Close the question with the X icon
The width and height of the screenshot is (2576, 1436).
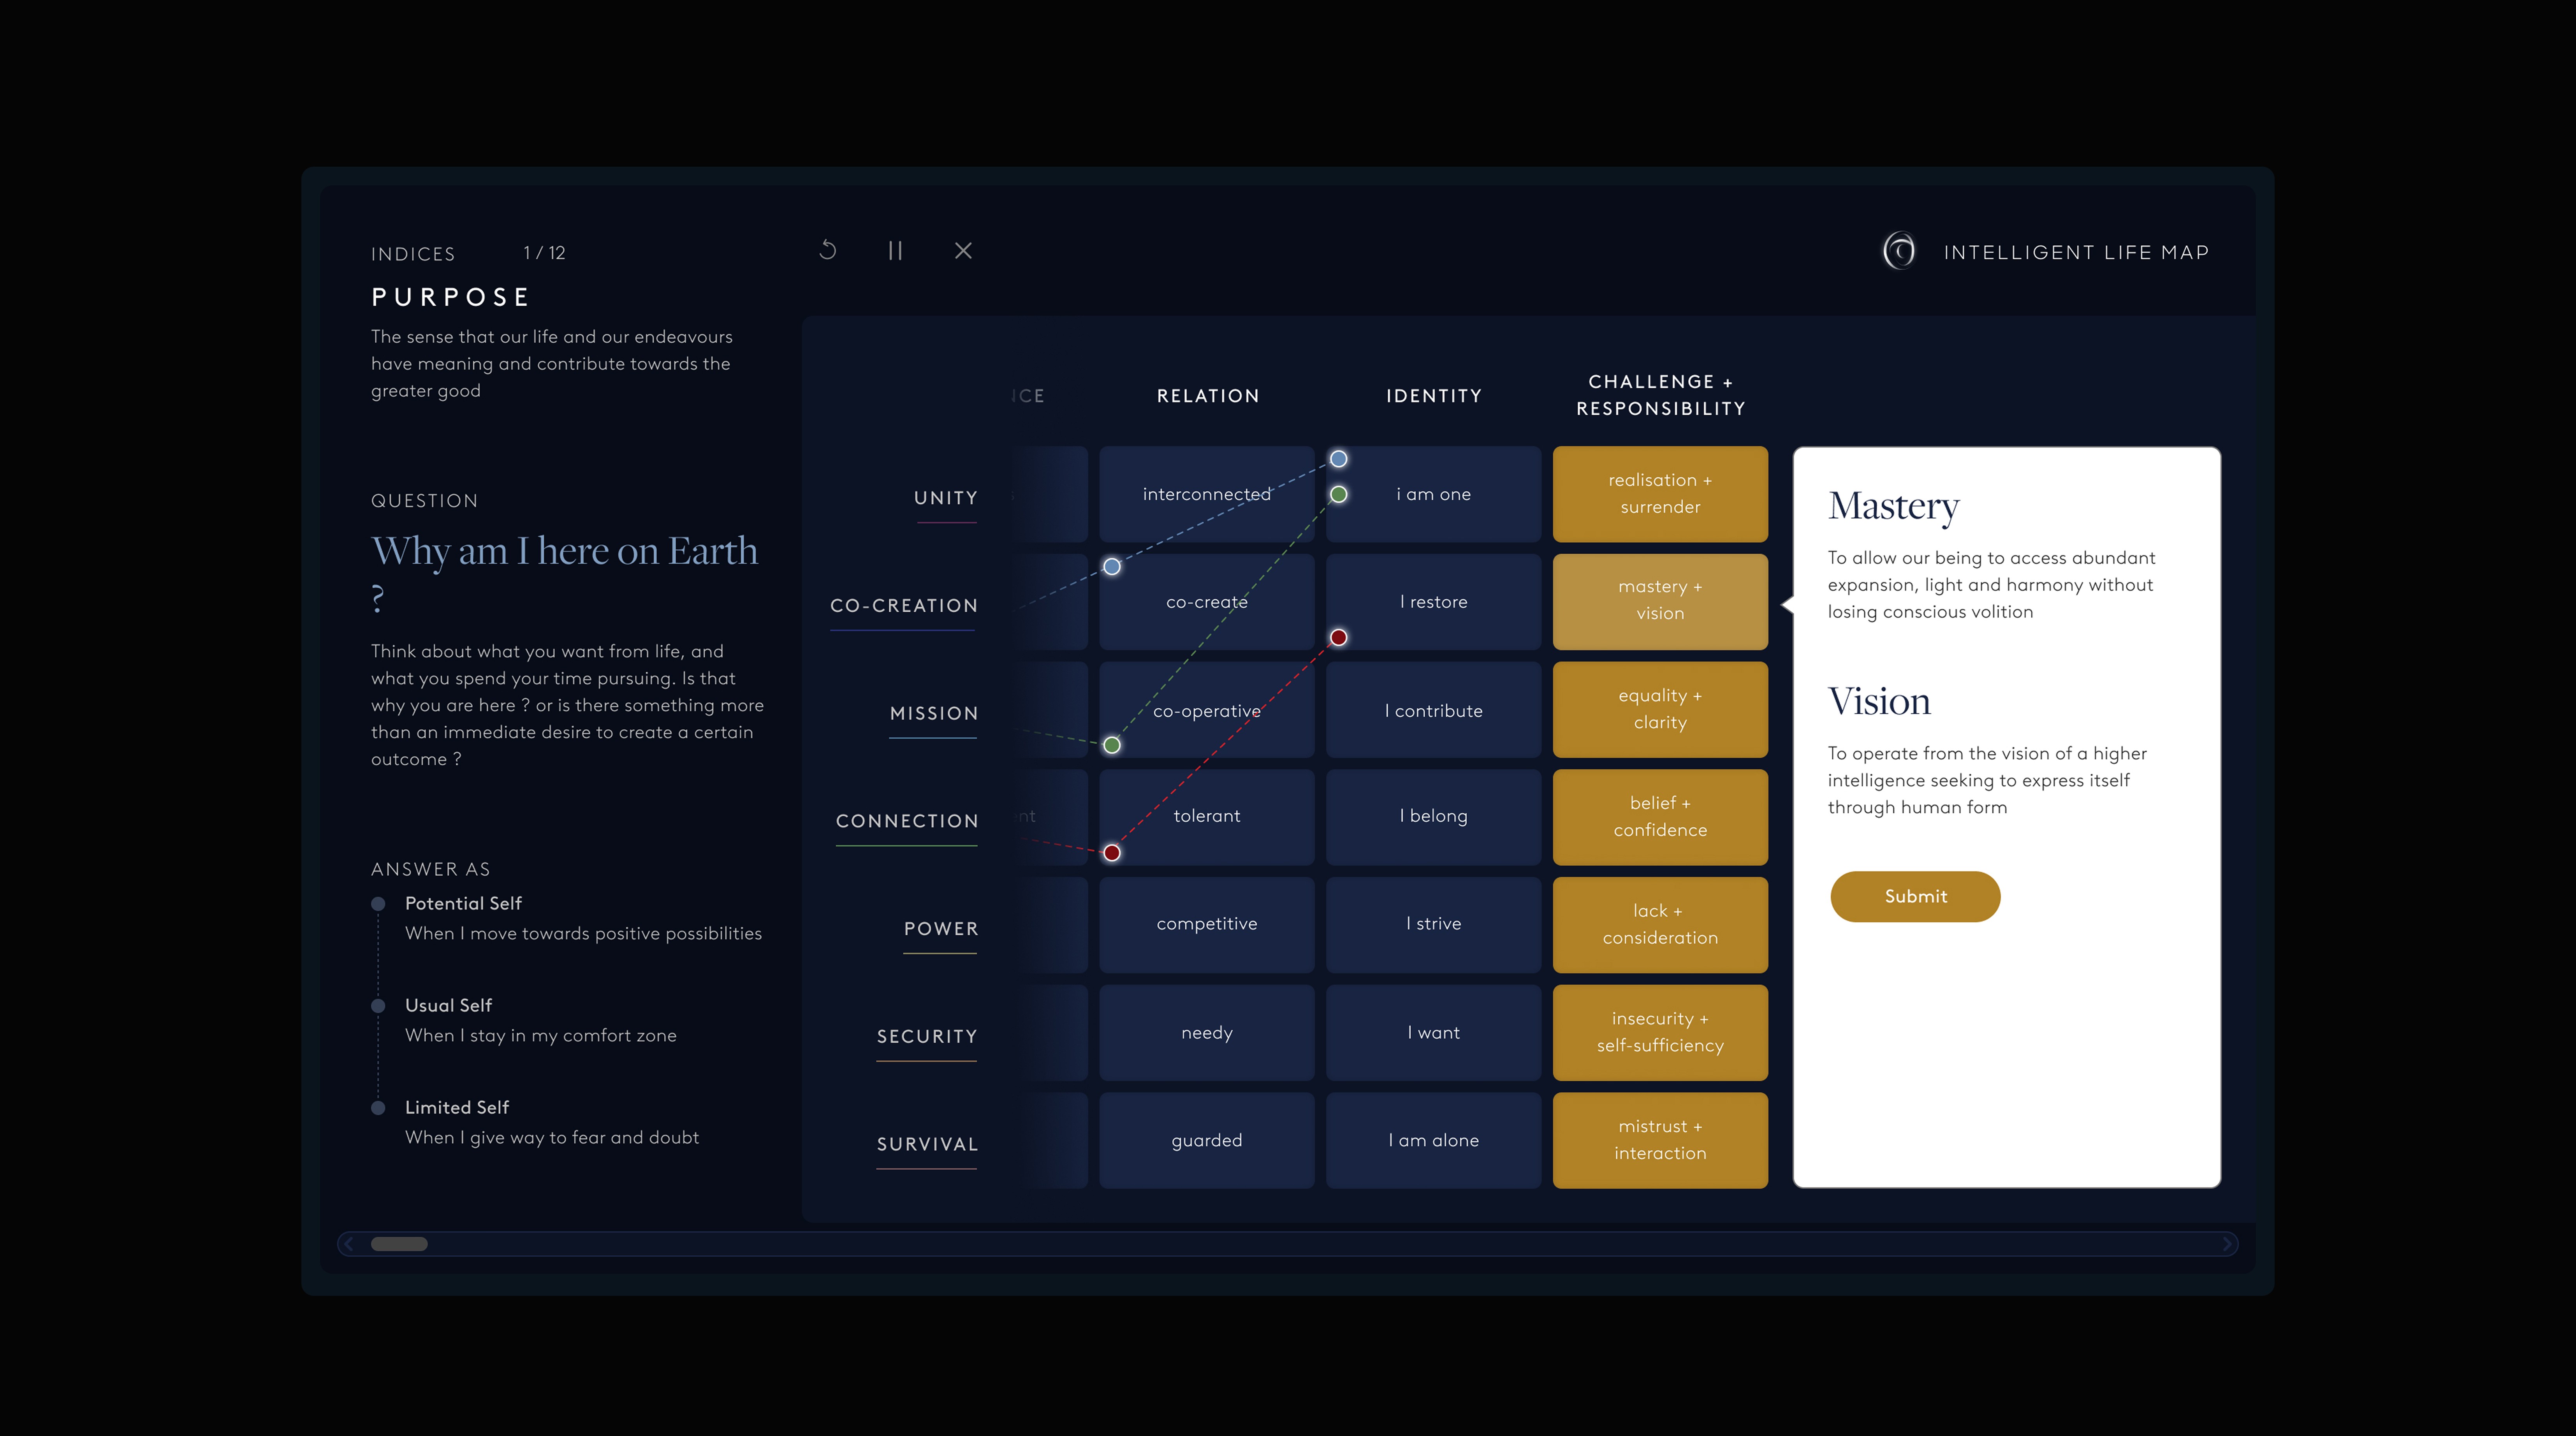tap(963, 250)
